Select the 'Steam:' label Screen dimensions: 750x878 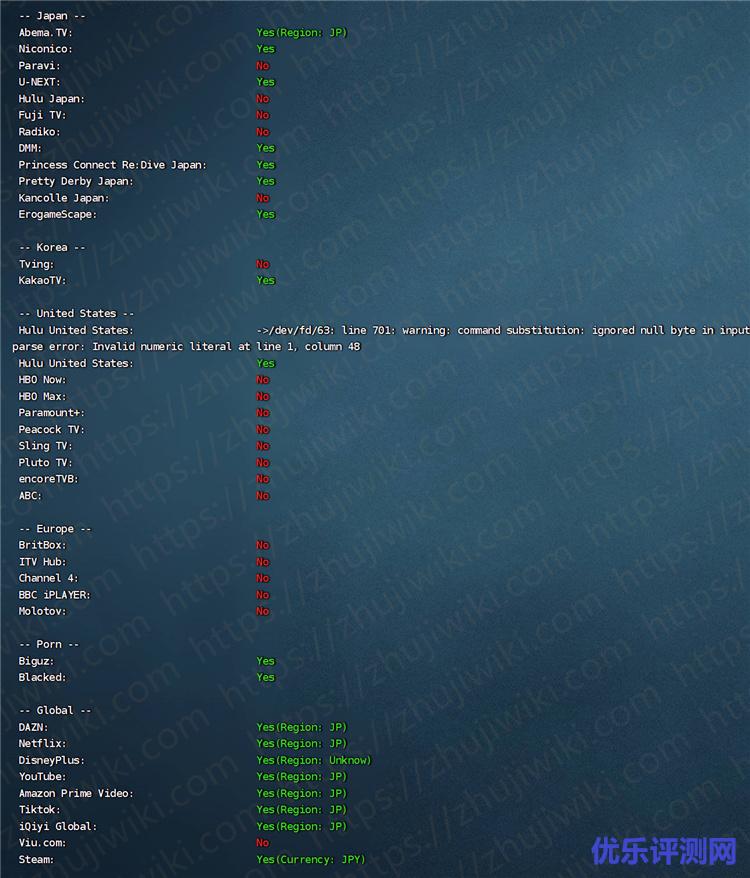click(x=36, y=859)
